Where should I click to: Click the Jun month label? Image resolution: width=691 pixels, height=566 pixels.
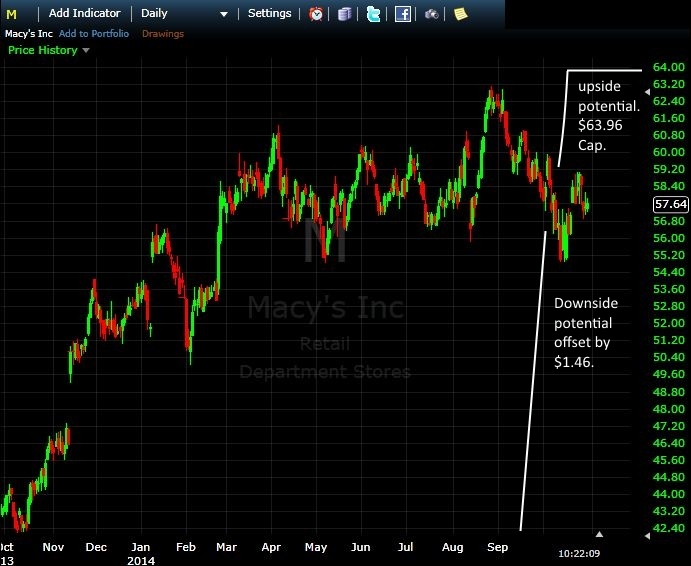[x=360, y=547]
